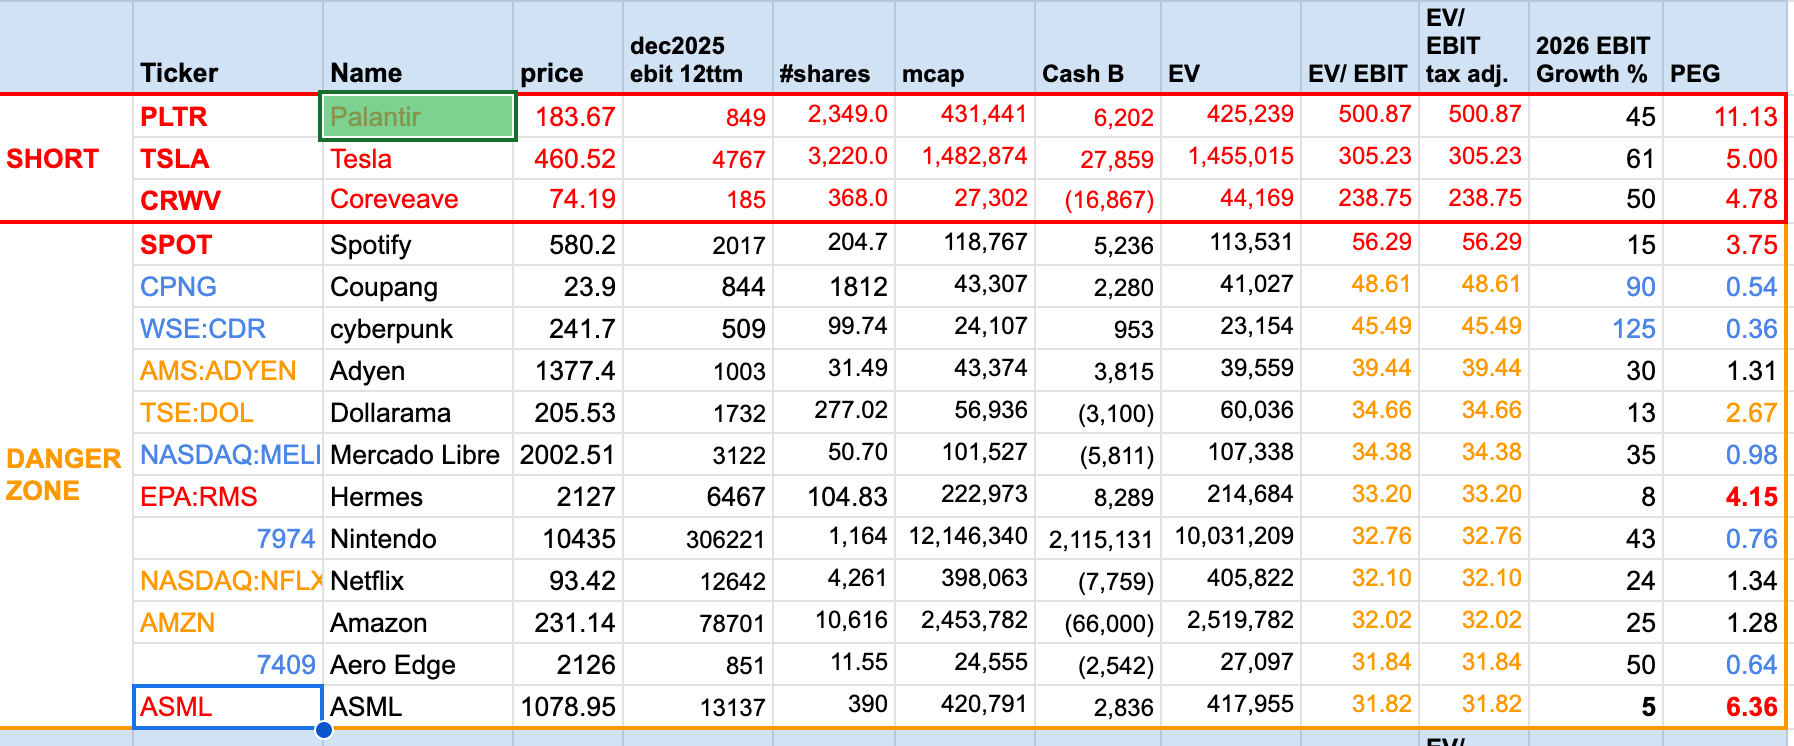Select the price column header

568,48
